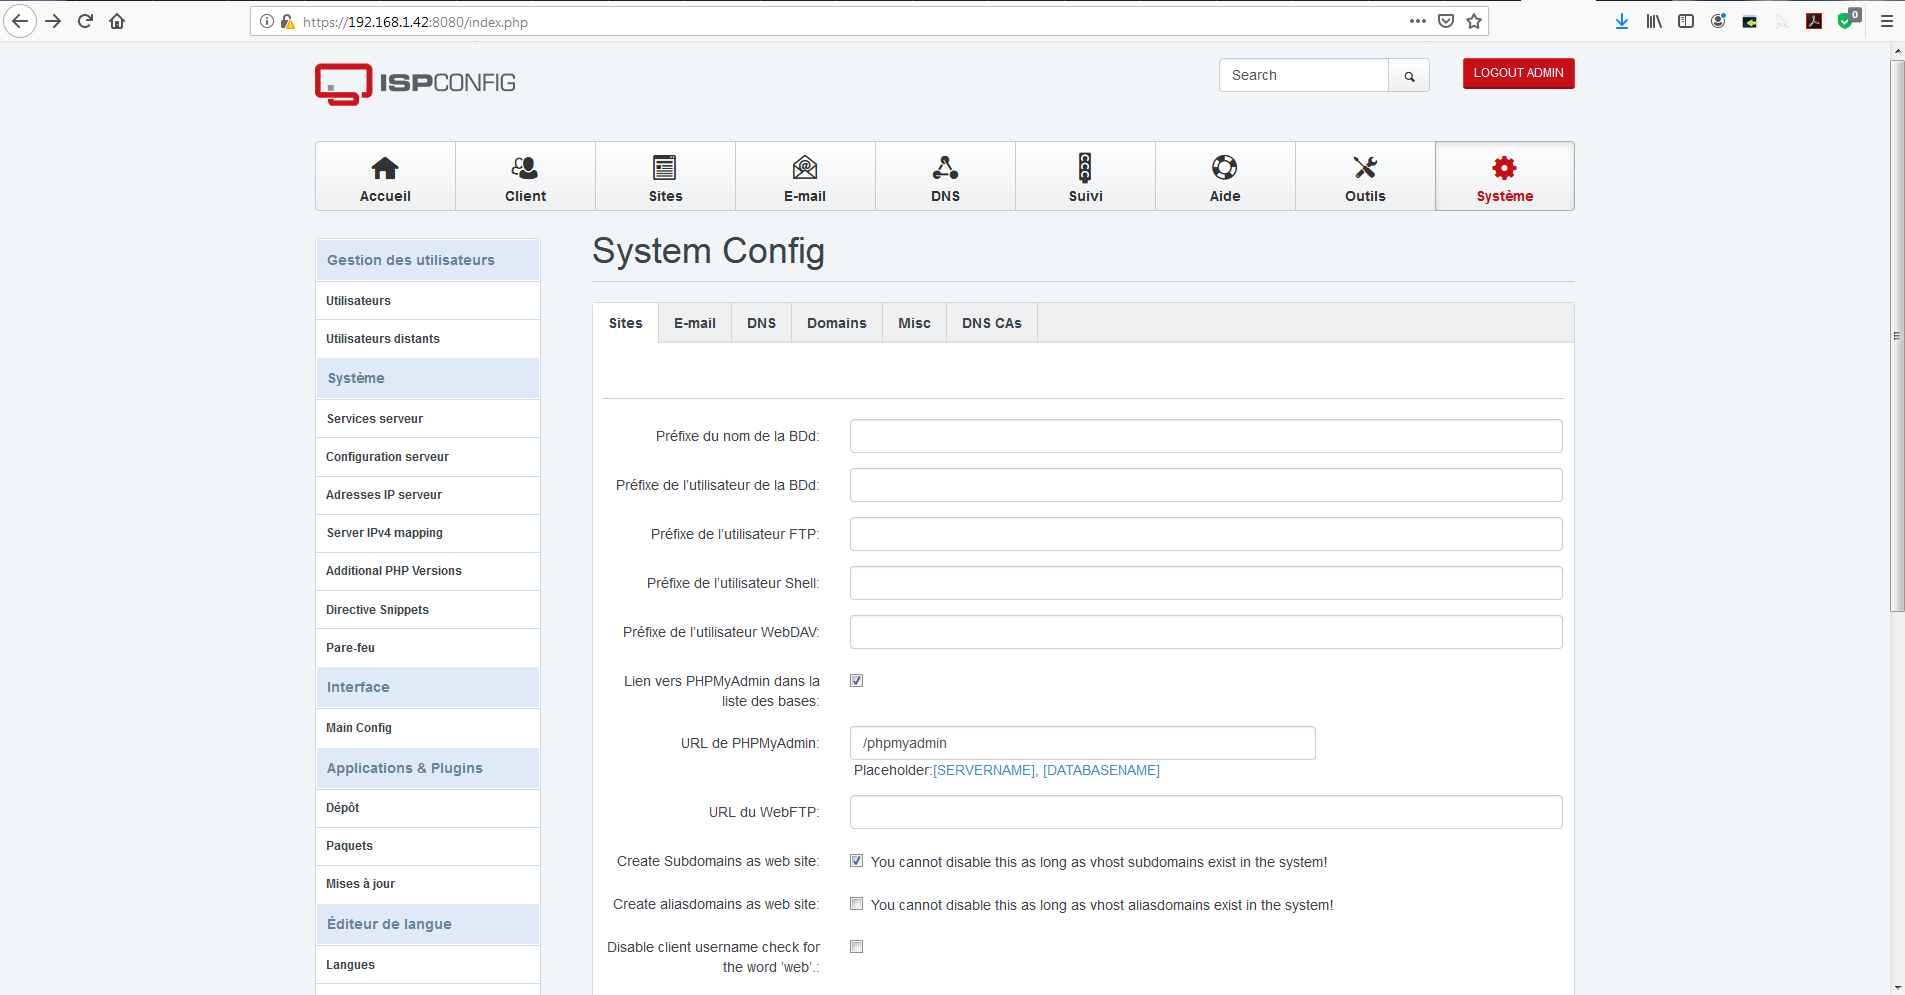The height and width of the screenshot is (995, 1905).
Task: Open Adresses IP serveur in sidebar
Action: (x=428, y=495)
